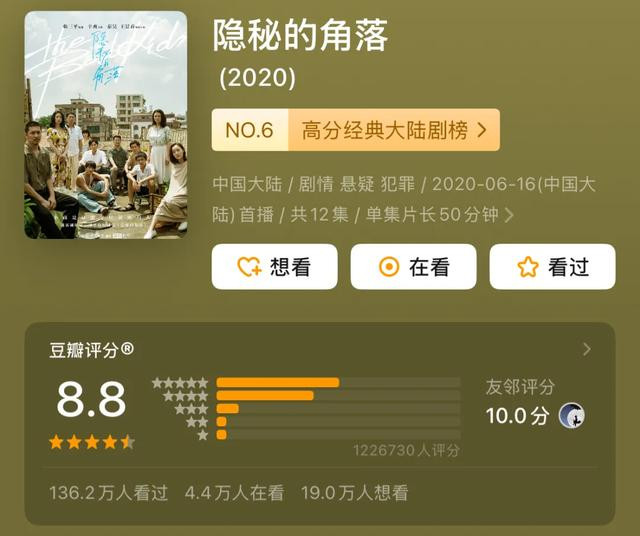640x536 pixels.
Task: Tap the five-star row label
Action: click(x=180, y=383)
